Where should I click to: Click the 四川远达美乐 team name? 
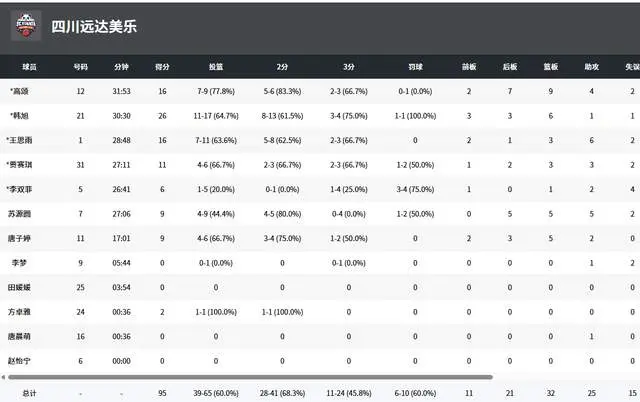coord(95,27)
